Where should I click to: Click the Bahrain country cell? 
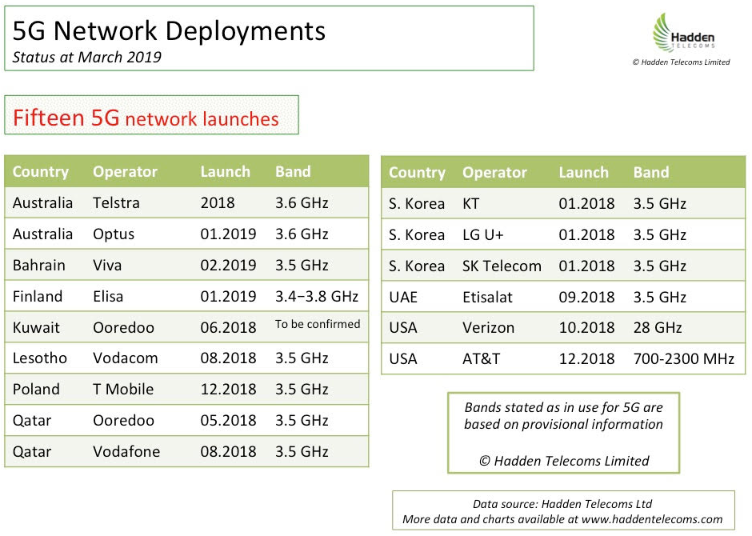[x=39, y=265]
